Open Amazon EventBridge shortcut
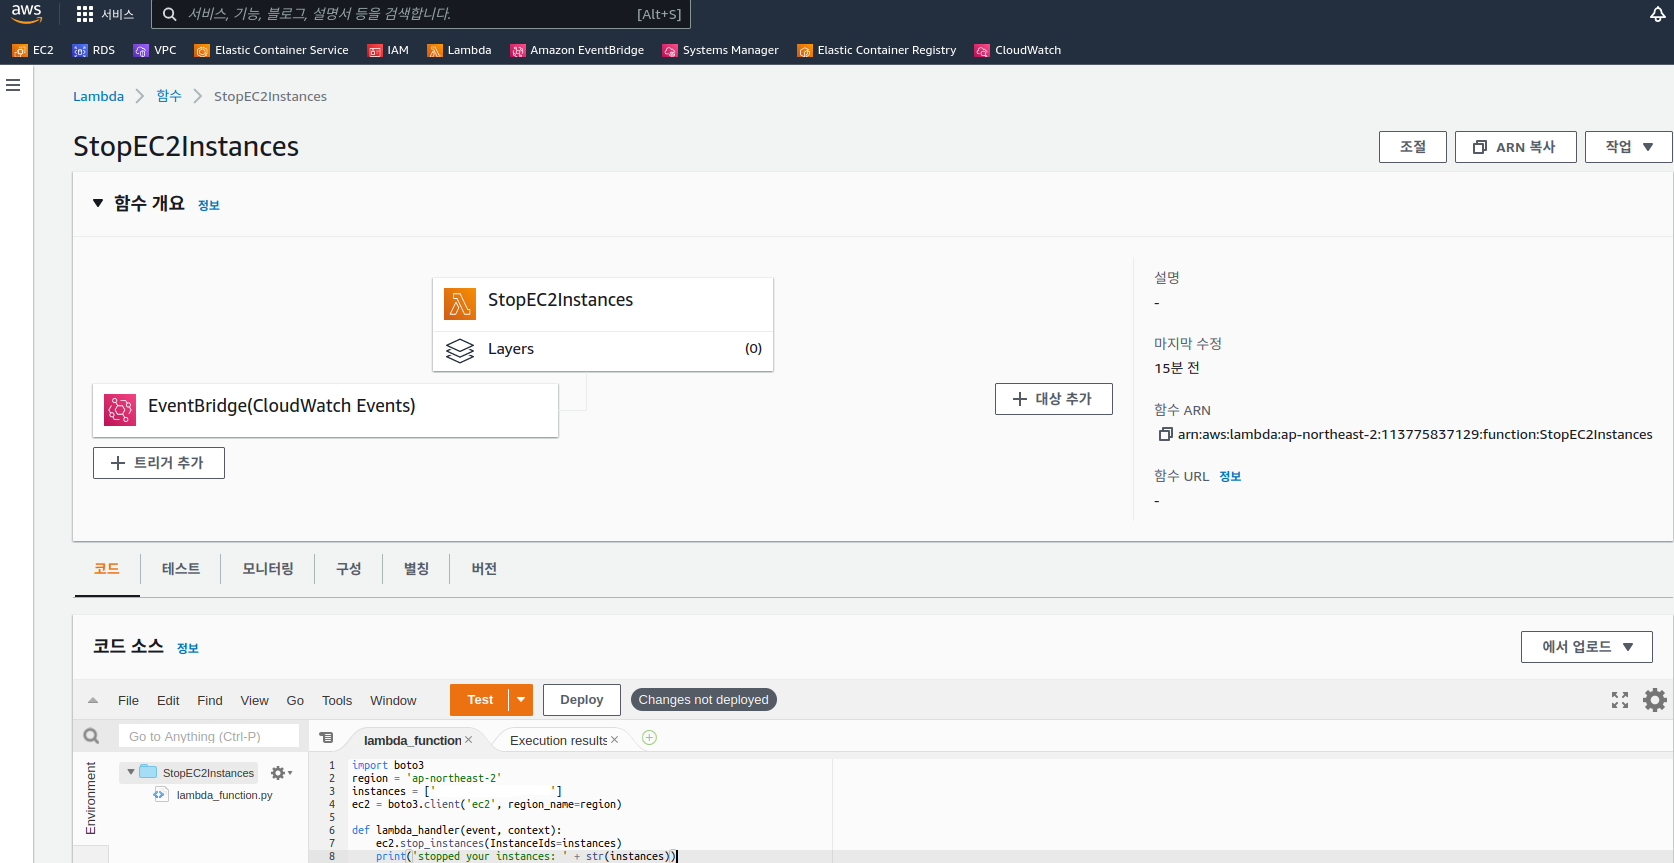The image size is (1674, 863). [x=577, y=50]
